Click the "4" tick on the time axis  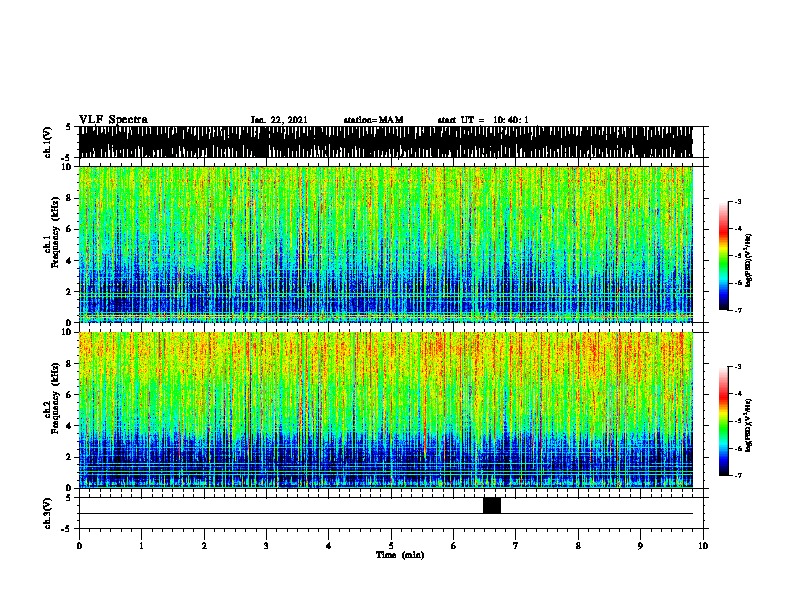(329, 546)
